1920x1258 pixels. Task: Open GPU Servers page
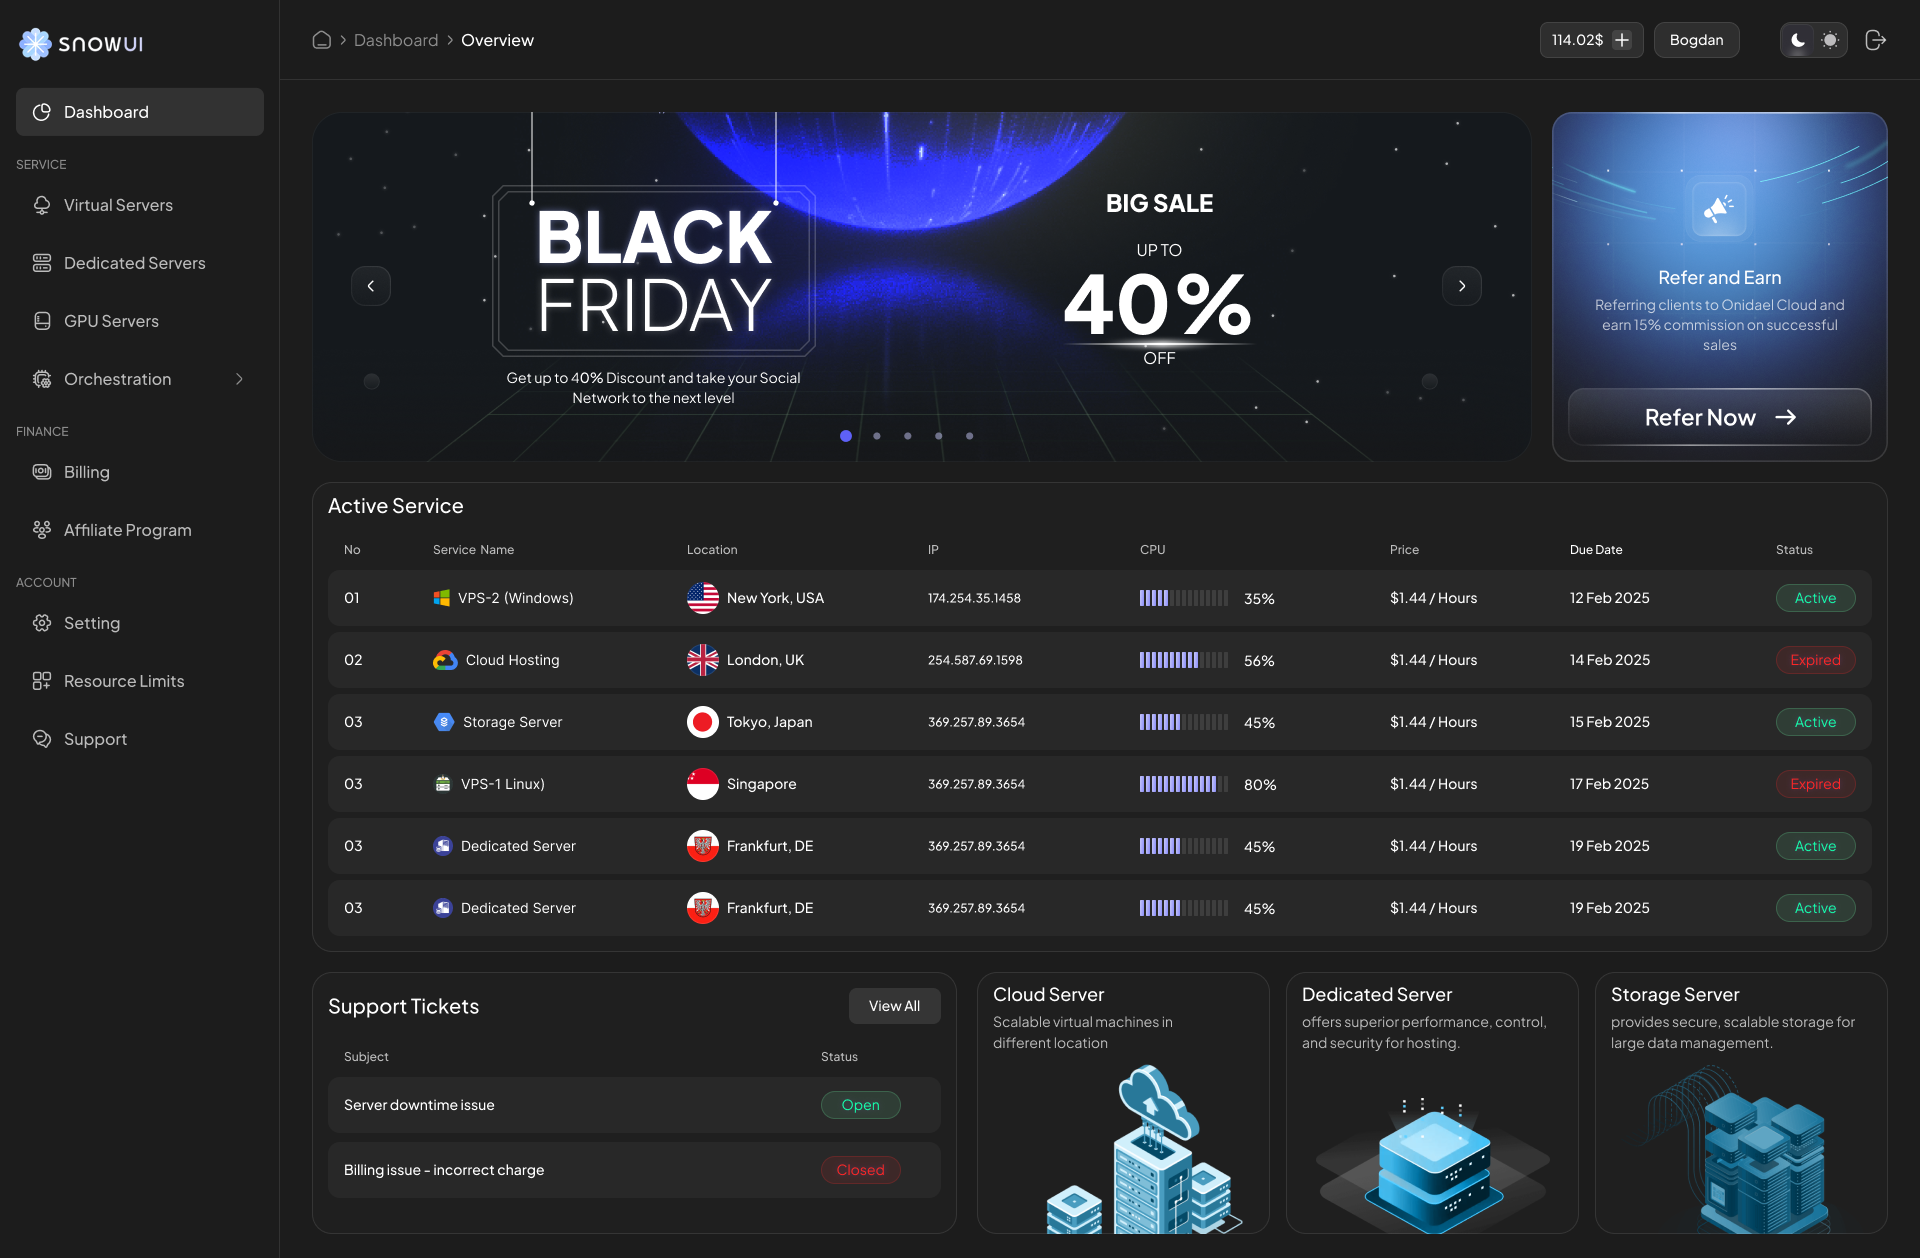[x=110, y=320]
